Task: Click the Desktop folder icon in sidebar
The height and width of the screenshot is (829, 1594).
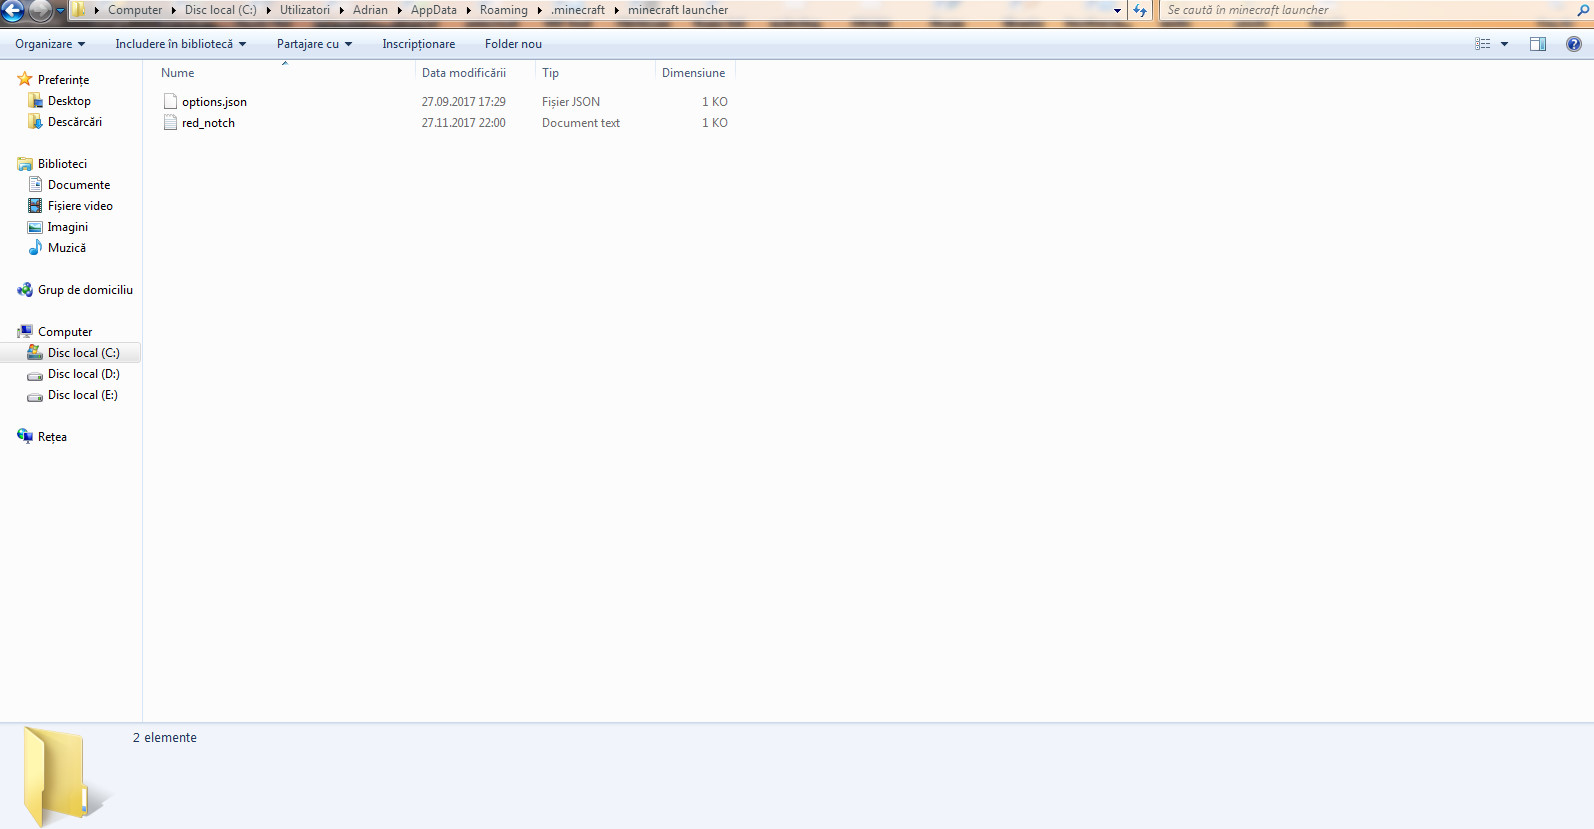Action: pos(35,101)
